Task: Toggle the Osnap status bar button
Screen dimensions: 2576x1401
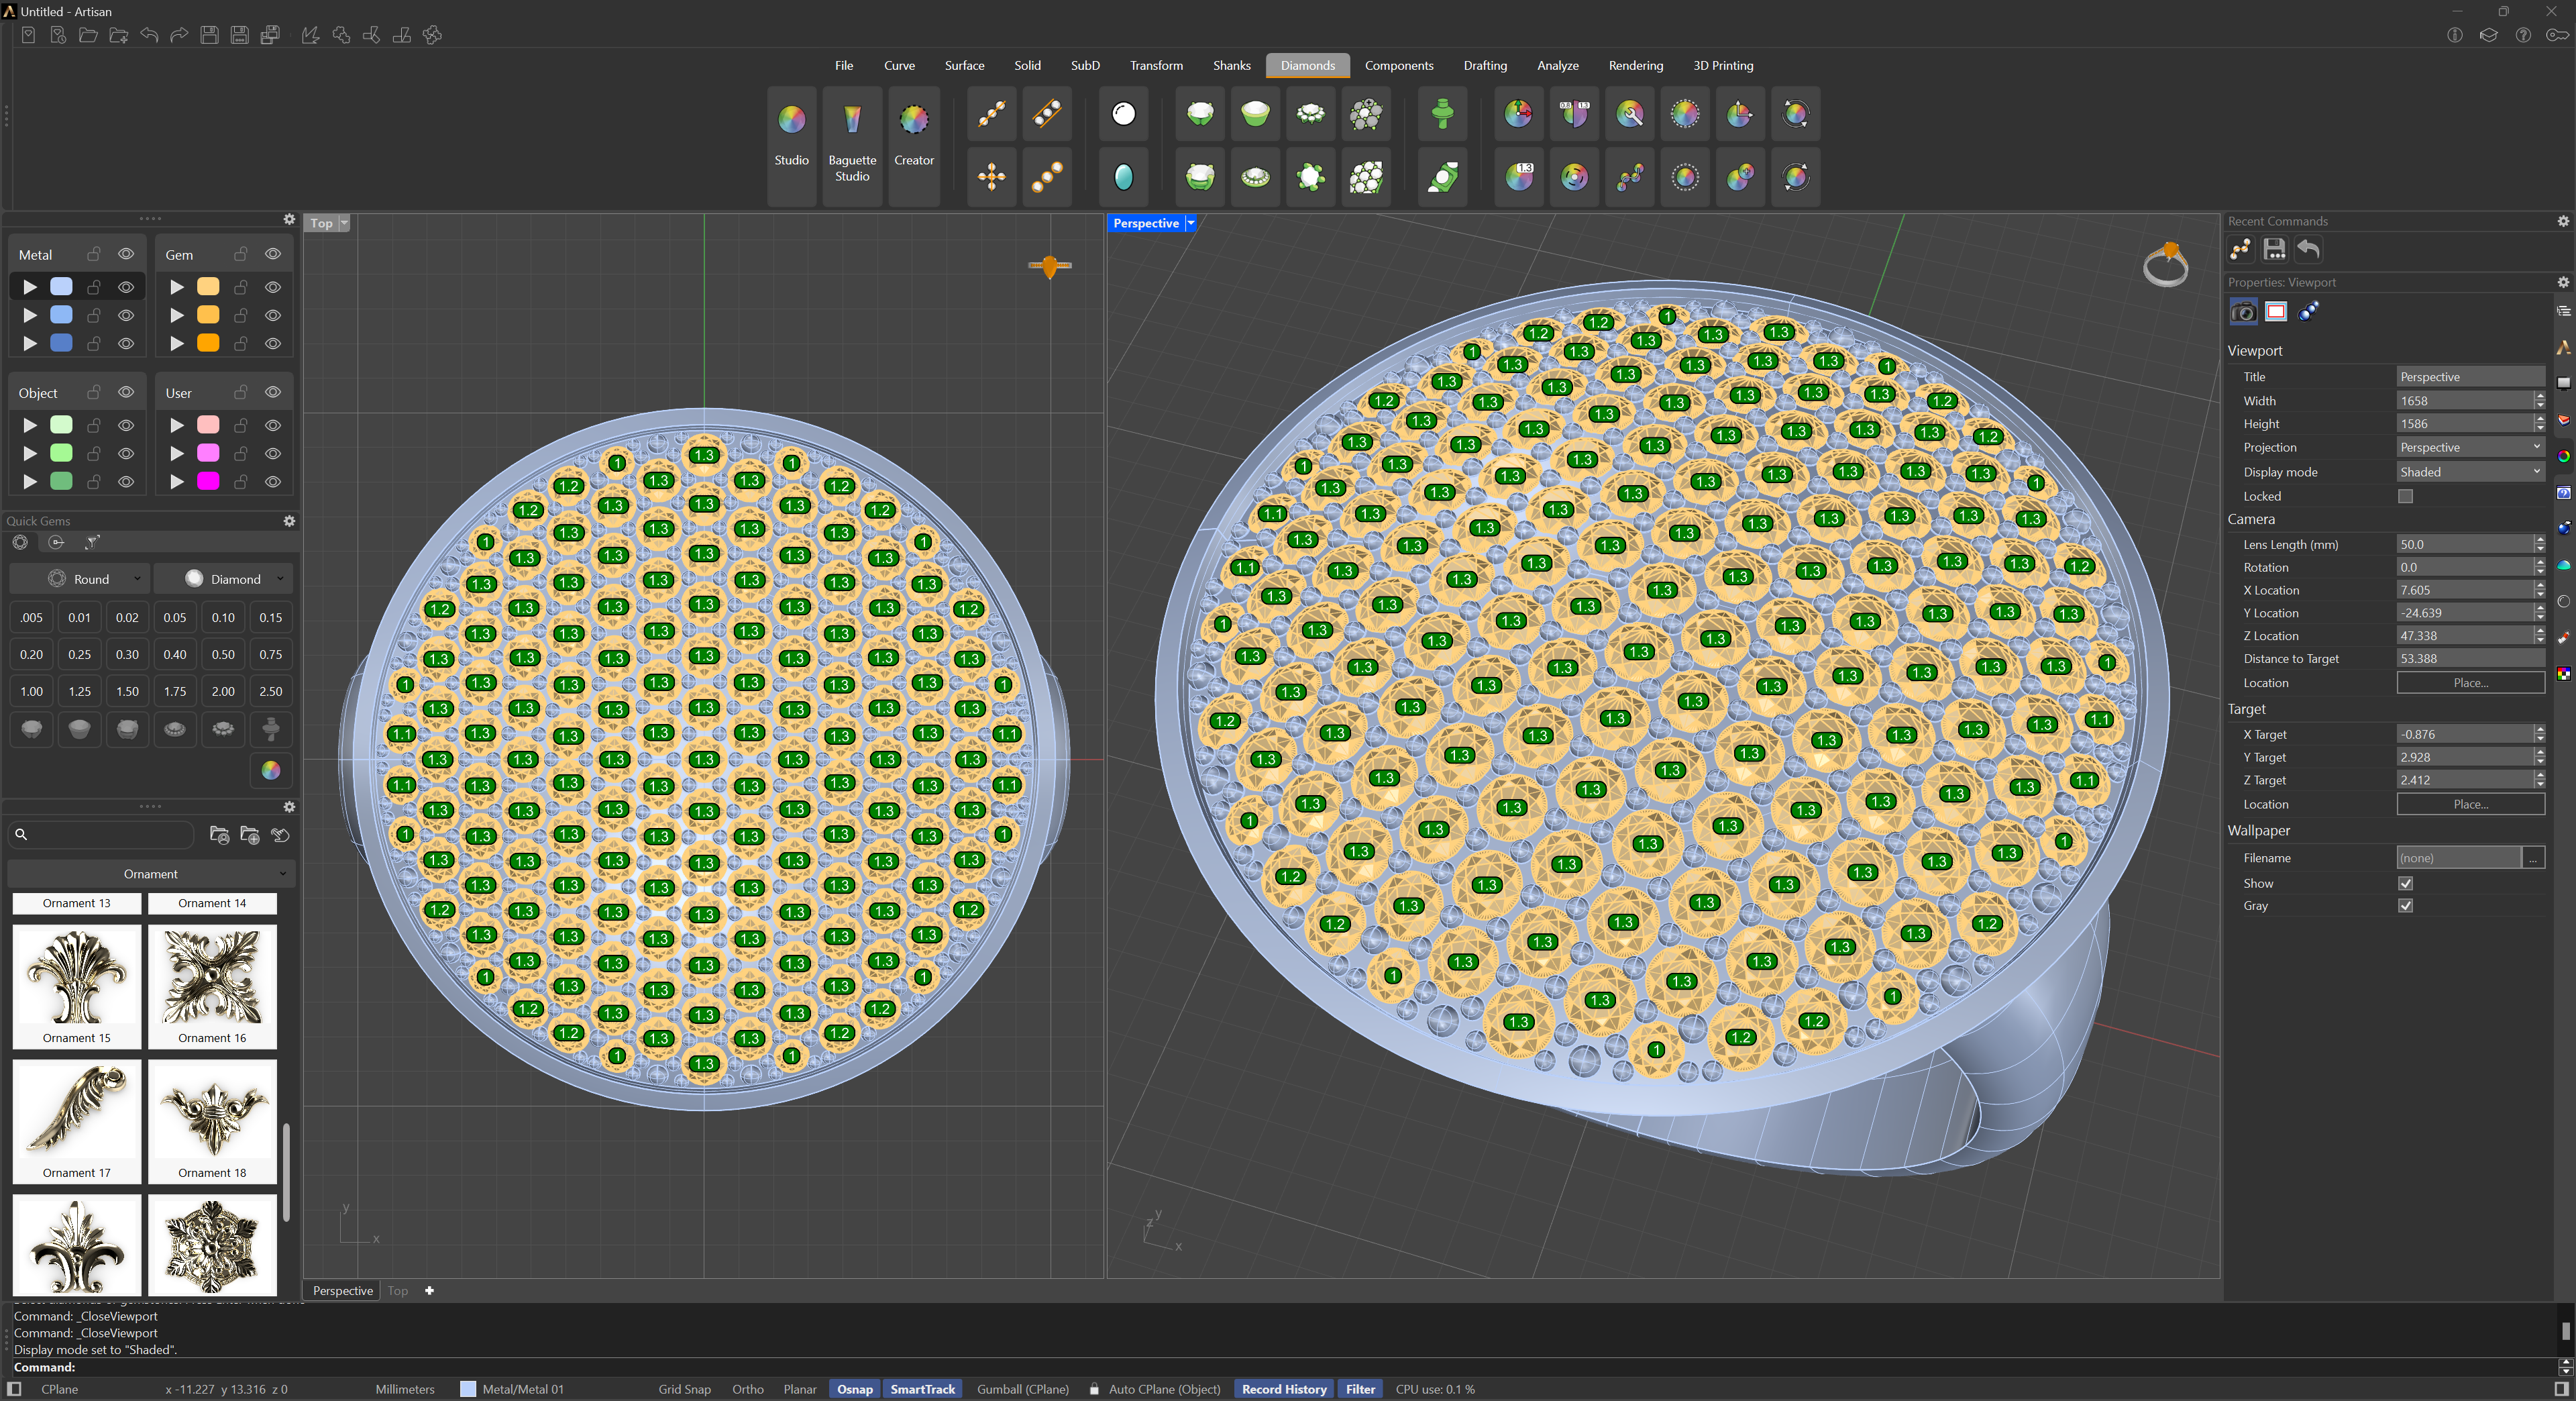Action: [x=854, y=1389]
